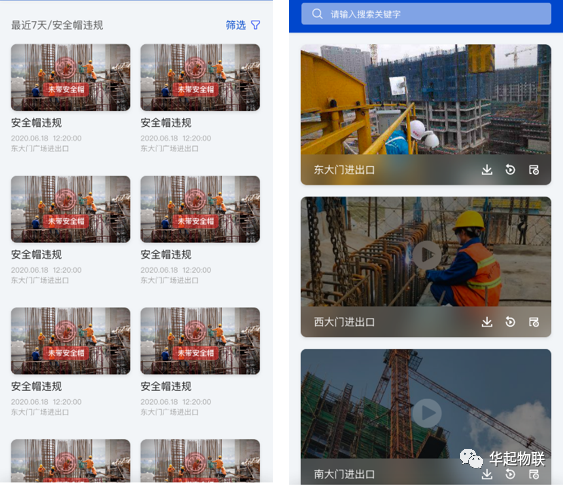Click the search magnifier icon
This screenshot has width=563, height=485.
(317, 14)
